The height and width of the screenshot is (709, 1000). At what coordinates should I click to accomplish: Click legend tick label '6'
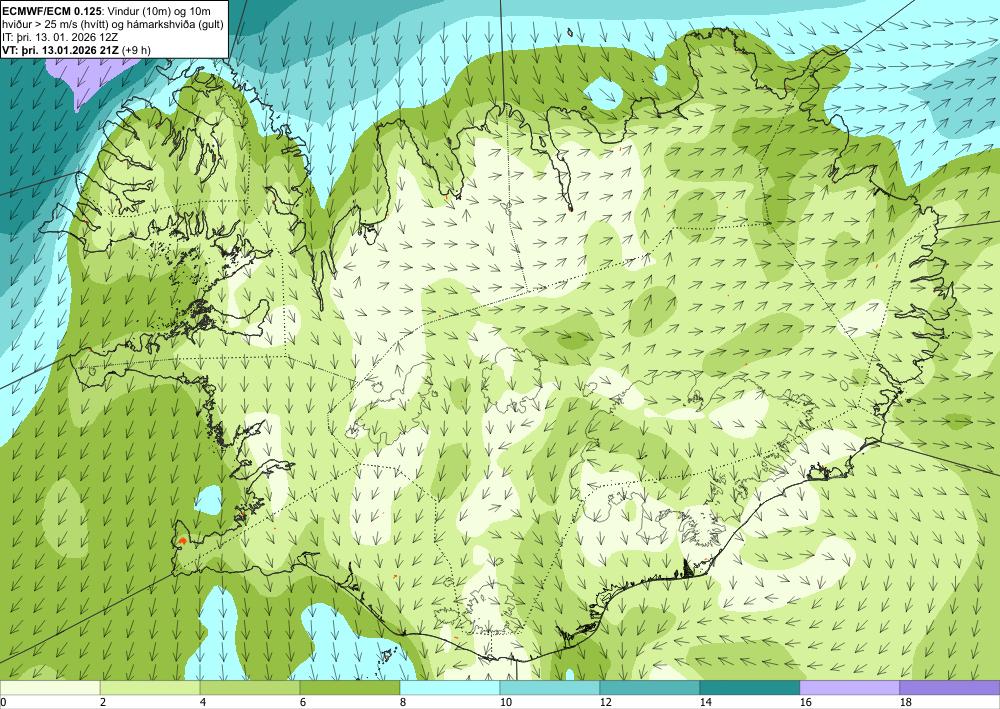tap(303, 703)
